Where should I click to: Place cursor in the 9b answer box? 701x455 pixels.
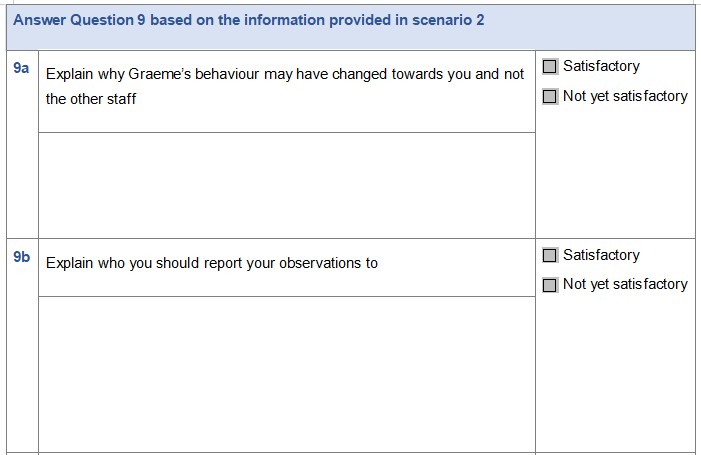pyautogui.click(x=286, y=375)
